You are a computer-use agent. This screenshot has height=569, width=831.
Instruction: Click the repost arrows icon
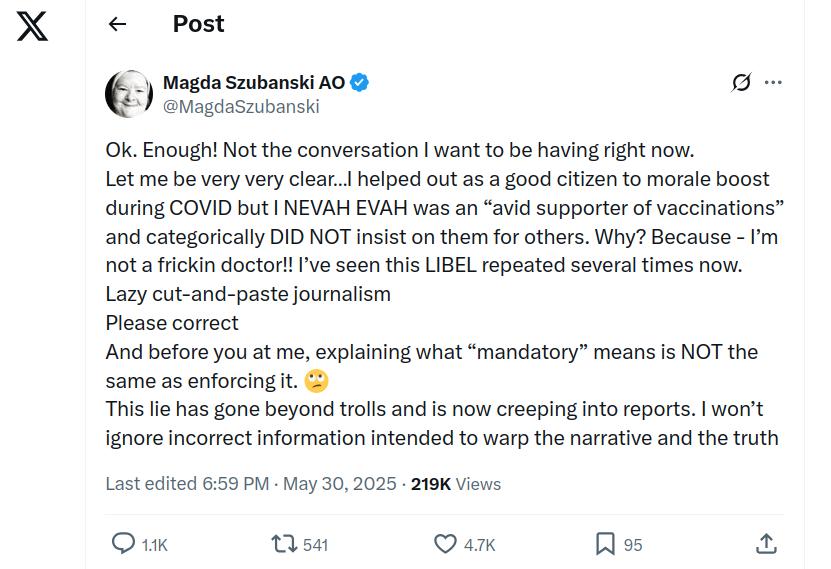point(284,544)
